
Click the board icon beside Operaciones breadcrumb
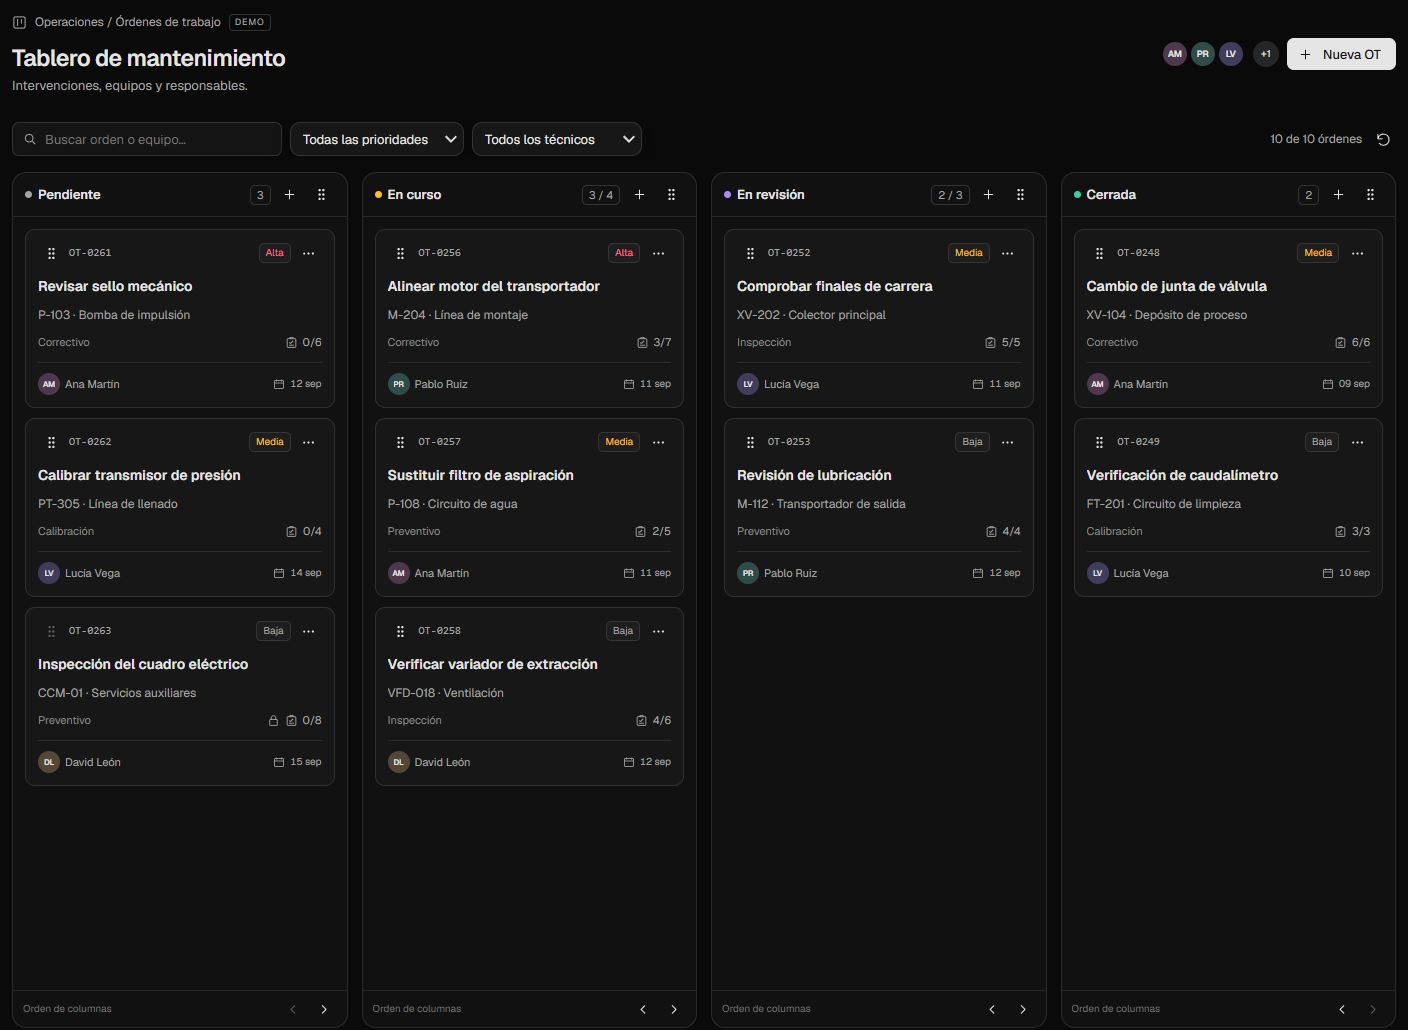(19, 22)
